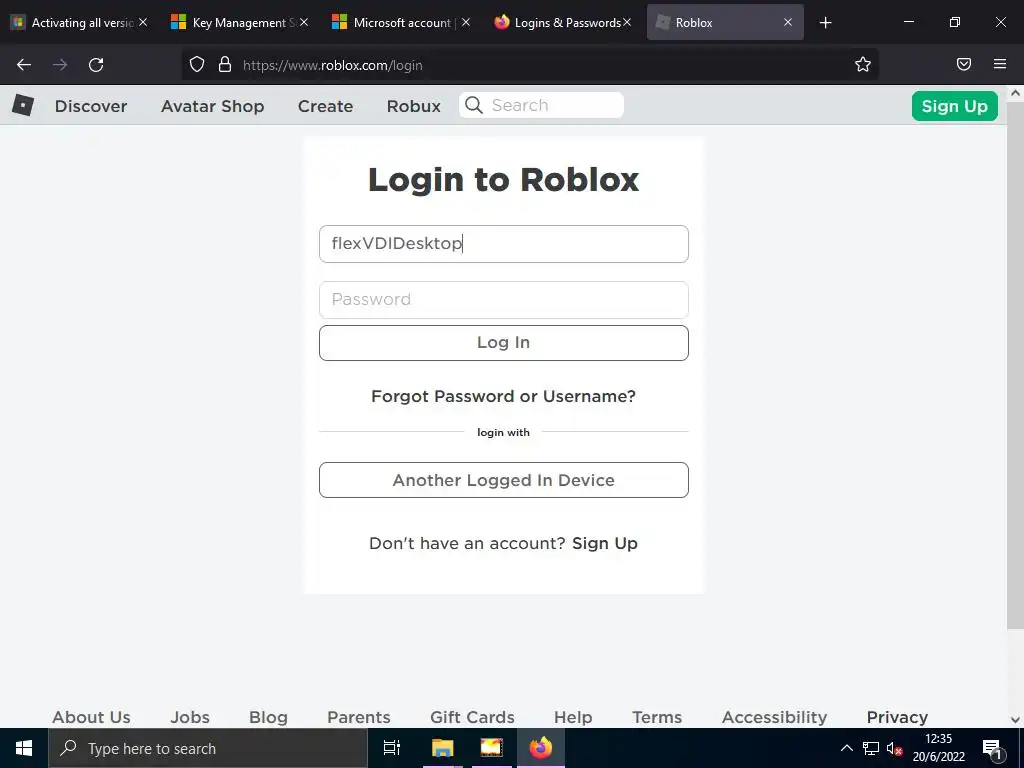This screenshot has height=768, width=1024.
Task: Click the site security padlock icon
Action: click(x=225, y=64)
